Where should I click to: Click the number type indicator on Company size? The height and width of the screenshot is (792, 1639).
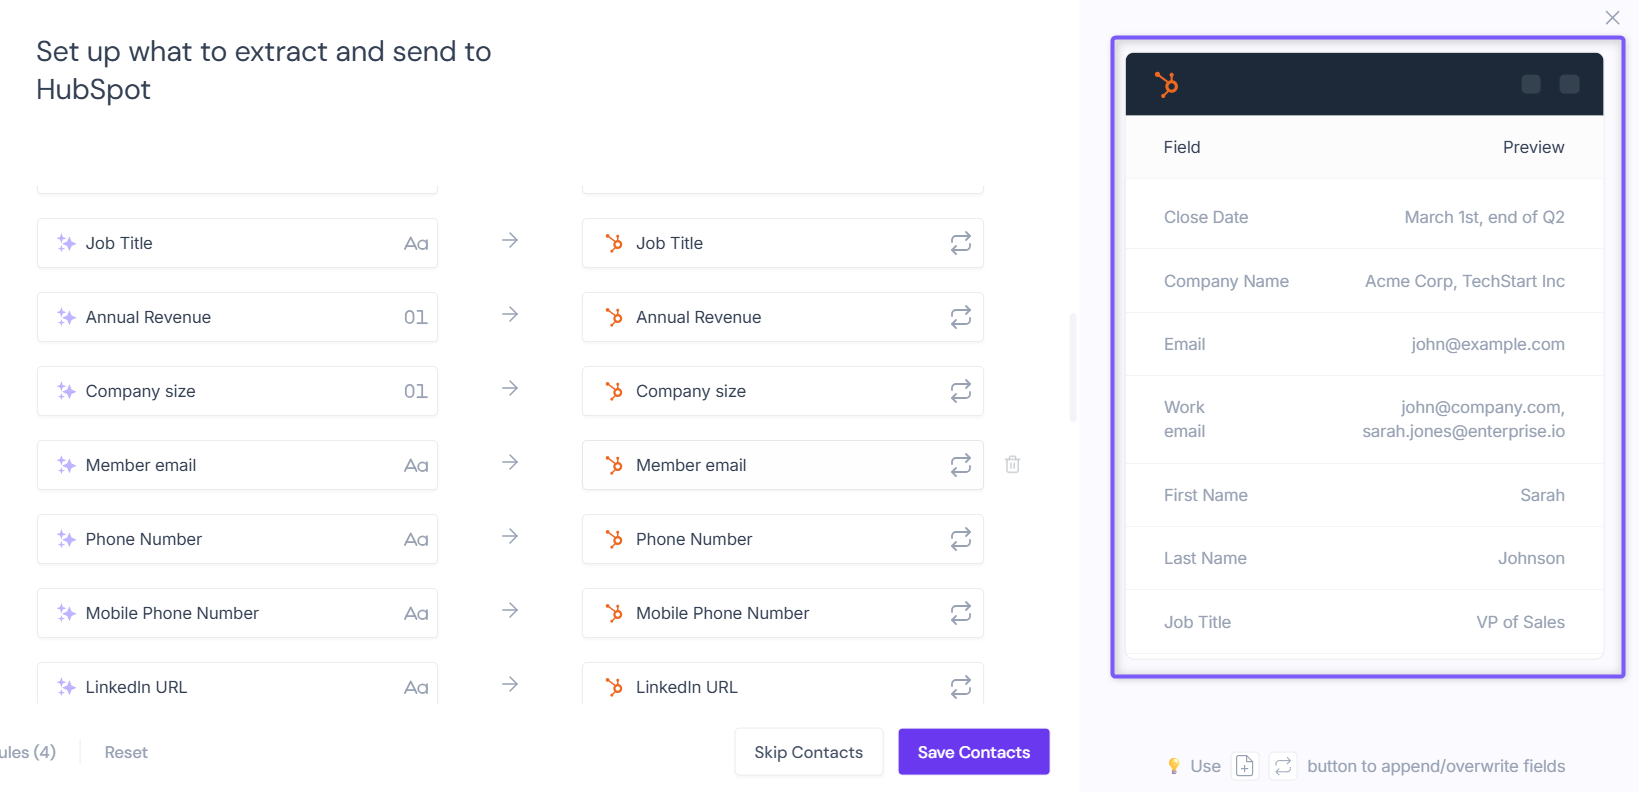click(x=416, y=391)
